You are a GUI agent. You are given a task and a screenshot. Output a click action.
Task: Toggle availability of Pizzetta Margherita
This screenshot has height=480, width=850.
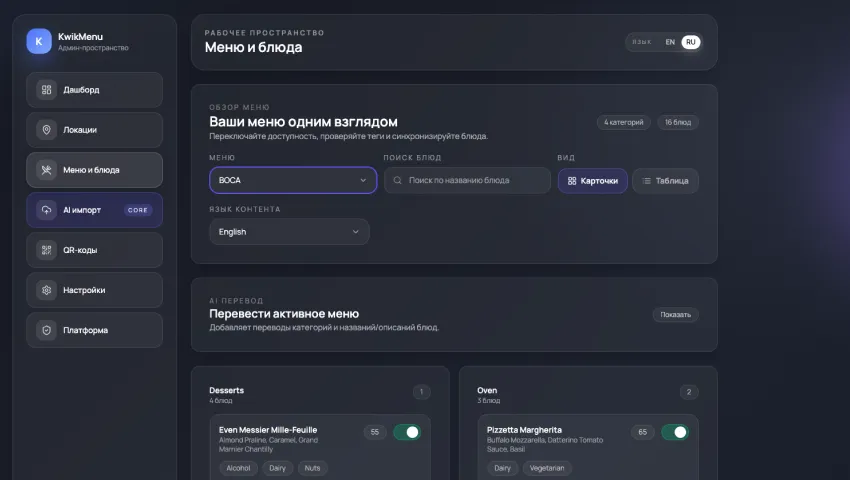coord(675,432)
